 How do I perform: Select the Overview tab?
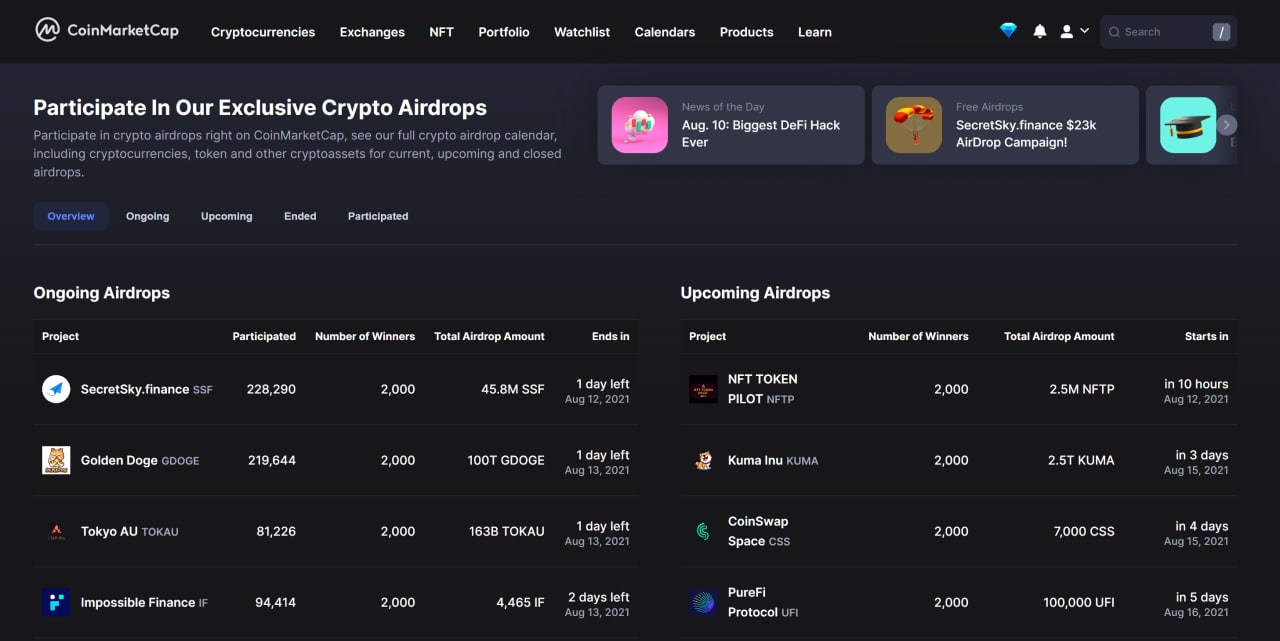(x=71, y=216)
